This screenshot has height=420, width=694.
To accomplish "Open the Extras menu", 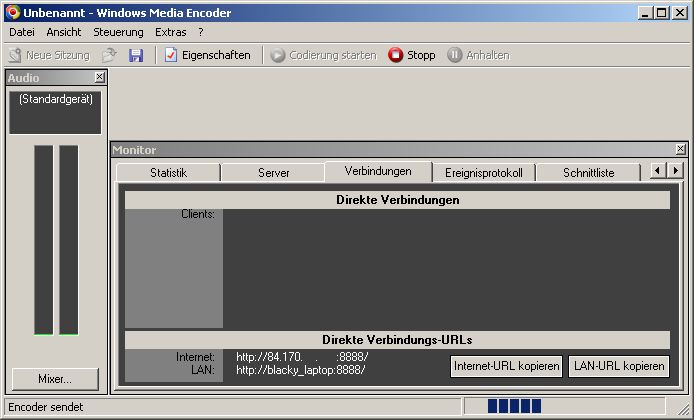I will (x=171, y=32).
